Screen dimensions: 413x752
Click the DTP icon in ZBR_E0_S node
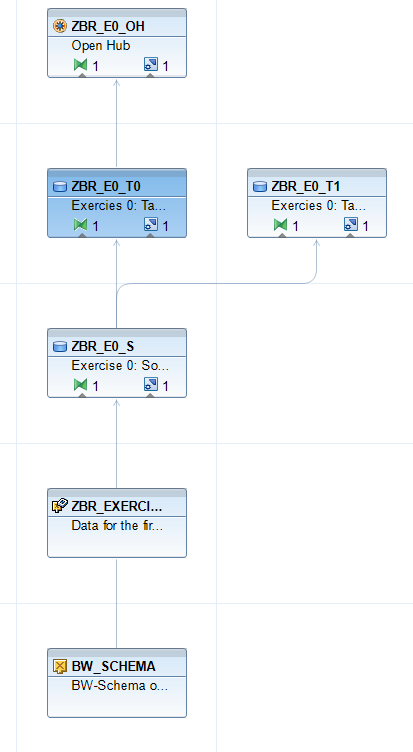(151, 385)
